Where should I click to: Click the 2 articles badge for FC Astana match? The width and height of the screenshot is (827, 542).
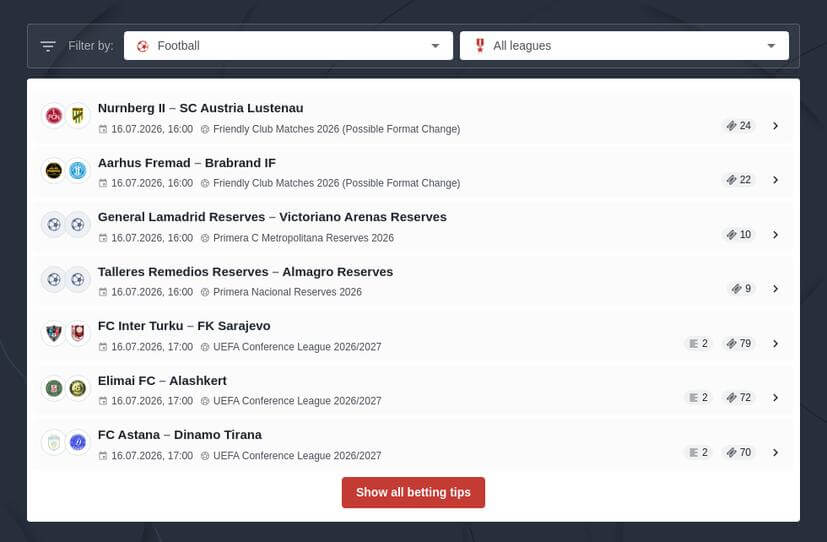point(698,452)
